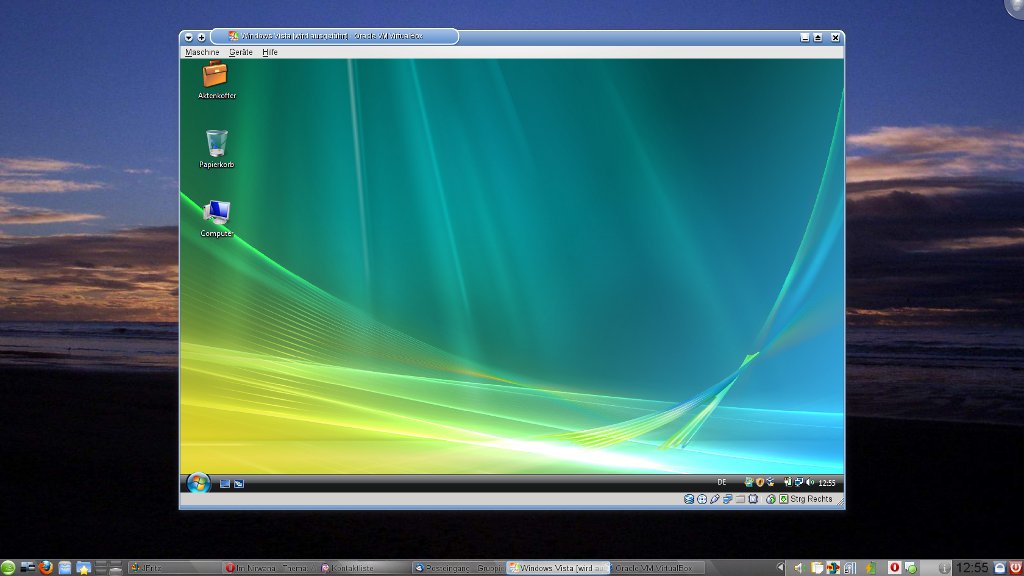Select the Computer desktop icon
This screenshot has width=1024, height=576.
tap(216, 218)
